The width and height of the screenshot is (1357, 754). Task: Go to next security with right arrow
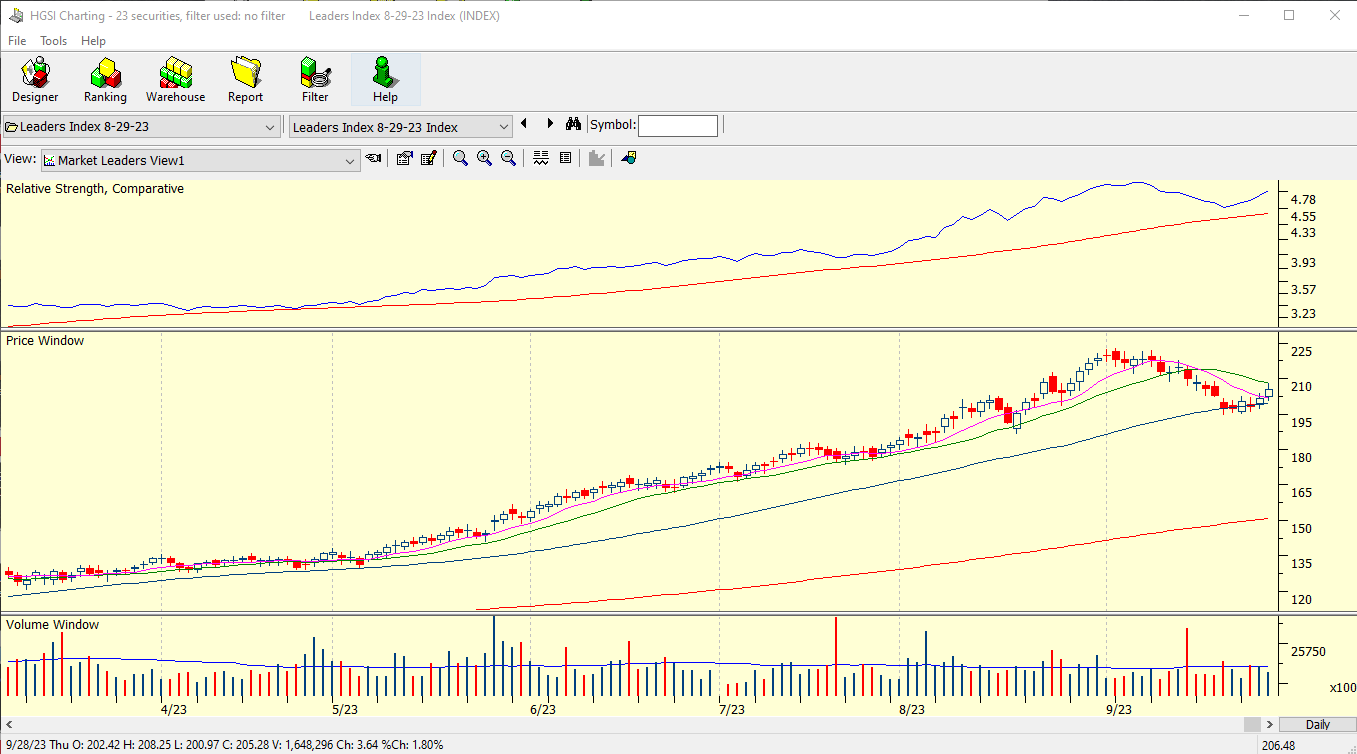tap(550, 124)
